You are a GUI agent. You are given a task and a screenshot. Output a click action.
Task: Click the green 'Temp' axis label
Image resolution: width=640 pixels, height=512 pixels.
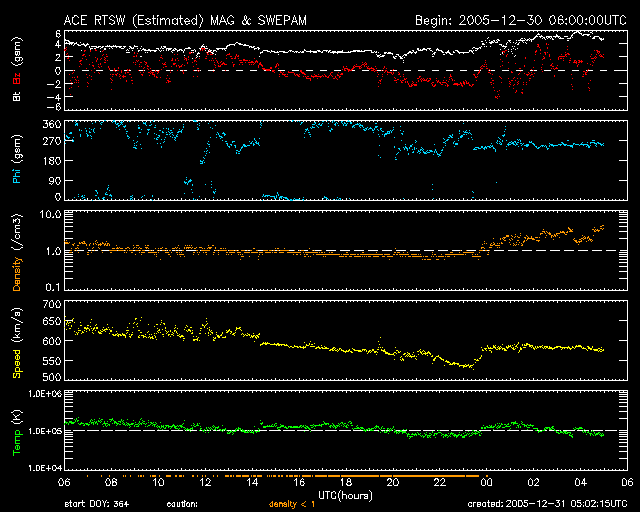(x=17, y=443)
